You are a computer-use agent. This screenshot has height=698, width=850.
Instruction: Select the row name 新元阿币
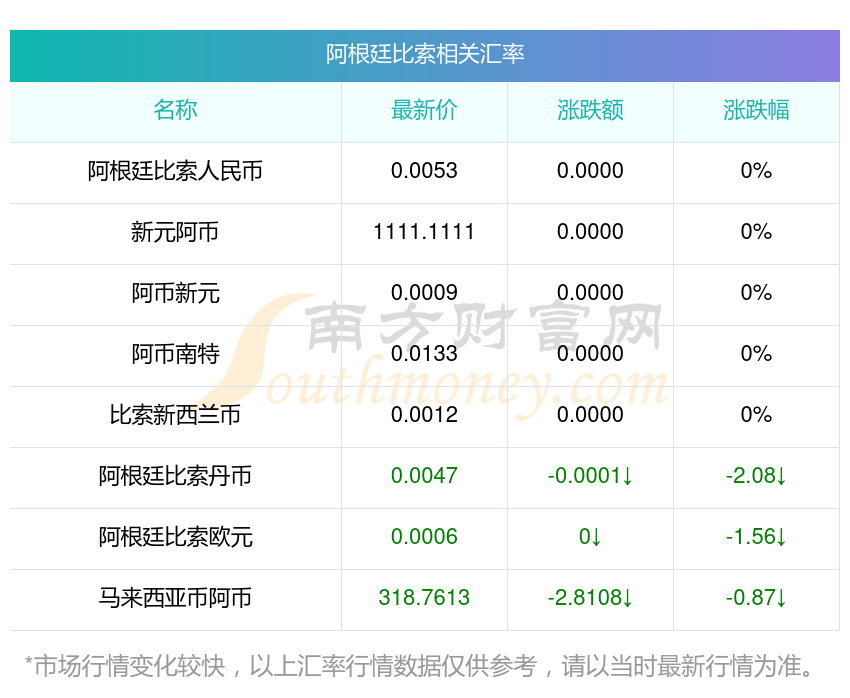[x=175, y=232]
